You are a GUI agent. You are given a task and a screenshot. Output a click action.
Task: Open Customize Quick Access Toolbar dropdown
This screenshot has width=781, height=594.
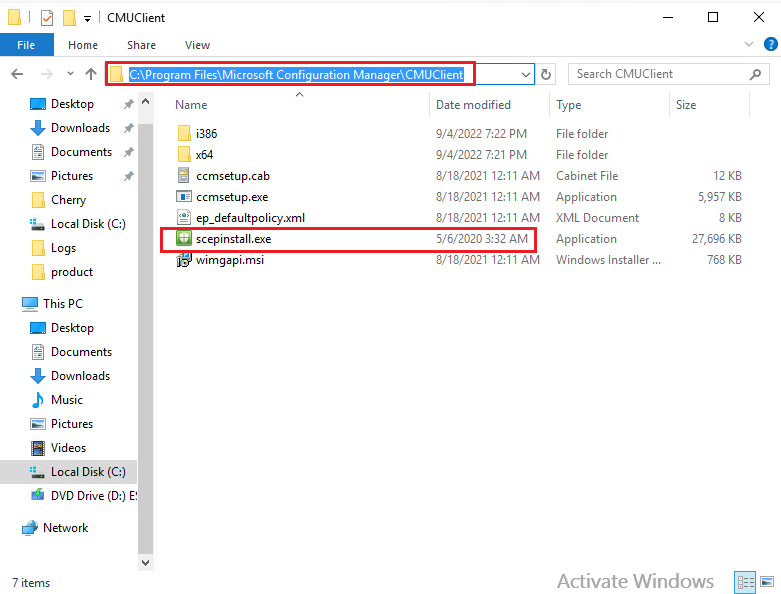(87, 19)
